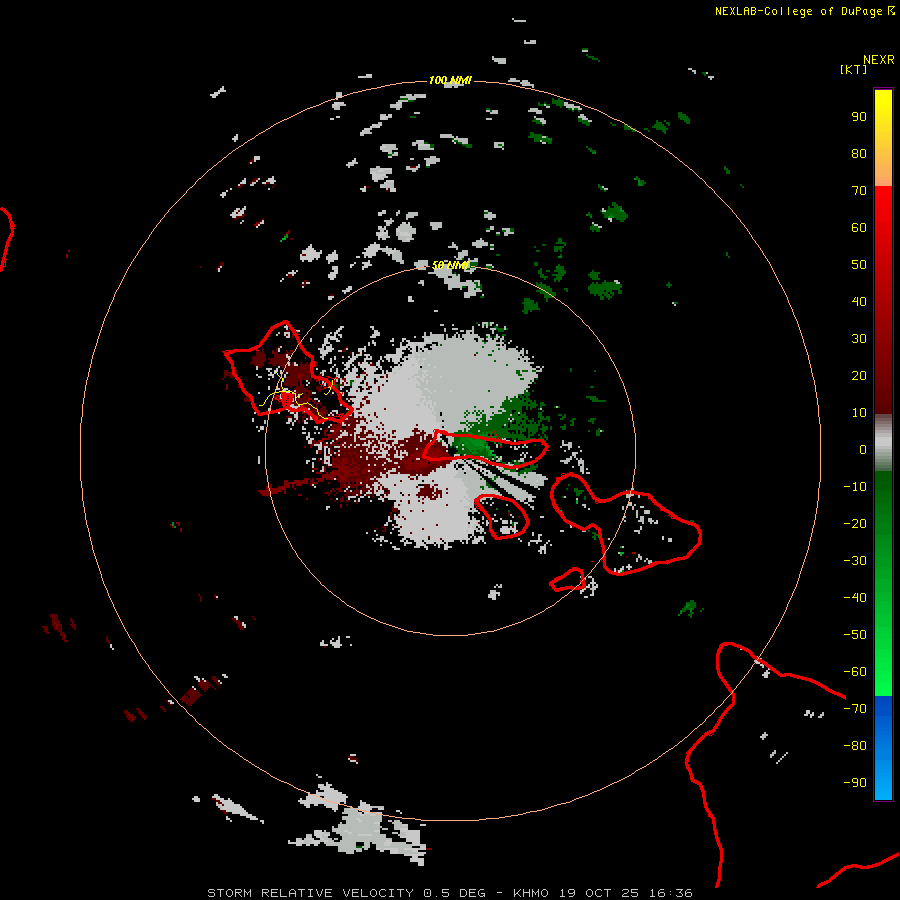Click the -40 value on velocity scale

pos(855,598)
